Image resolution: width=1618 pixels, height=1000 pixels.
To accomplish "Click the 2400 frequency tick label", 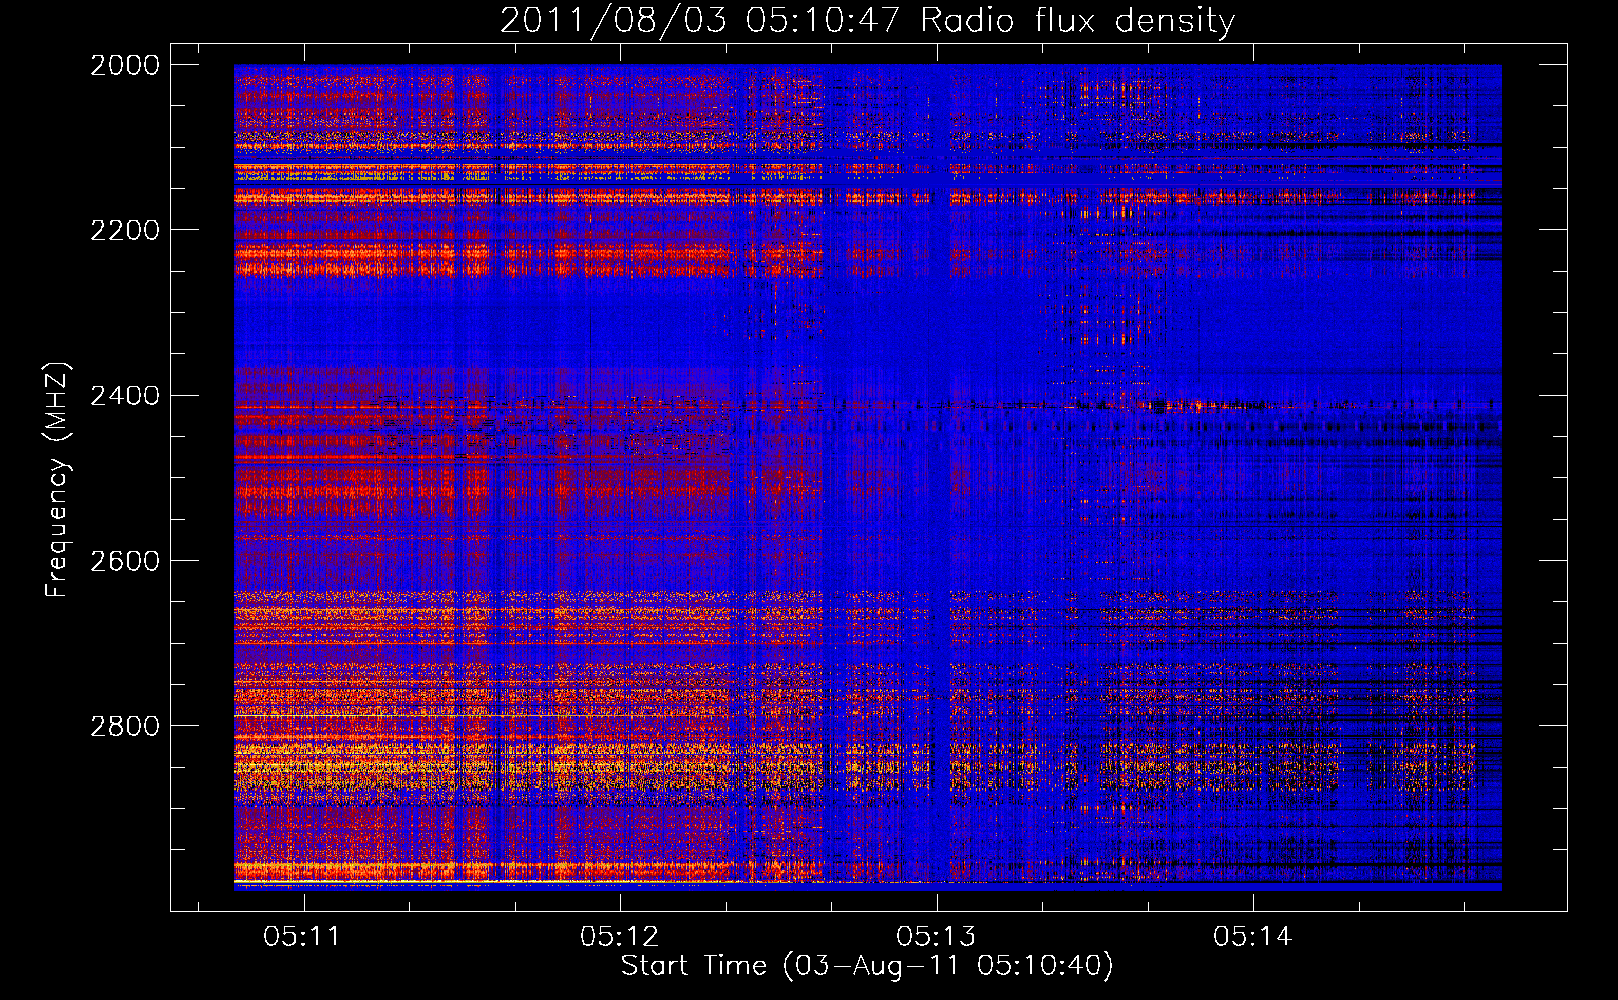I will [125, 396].
